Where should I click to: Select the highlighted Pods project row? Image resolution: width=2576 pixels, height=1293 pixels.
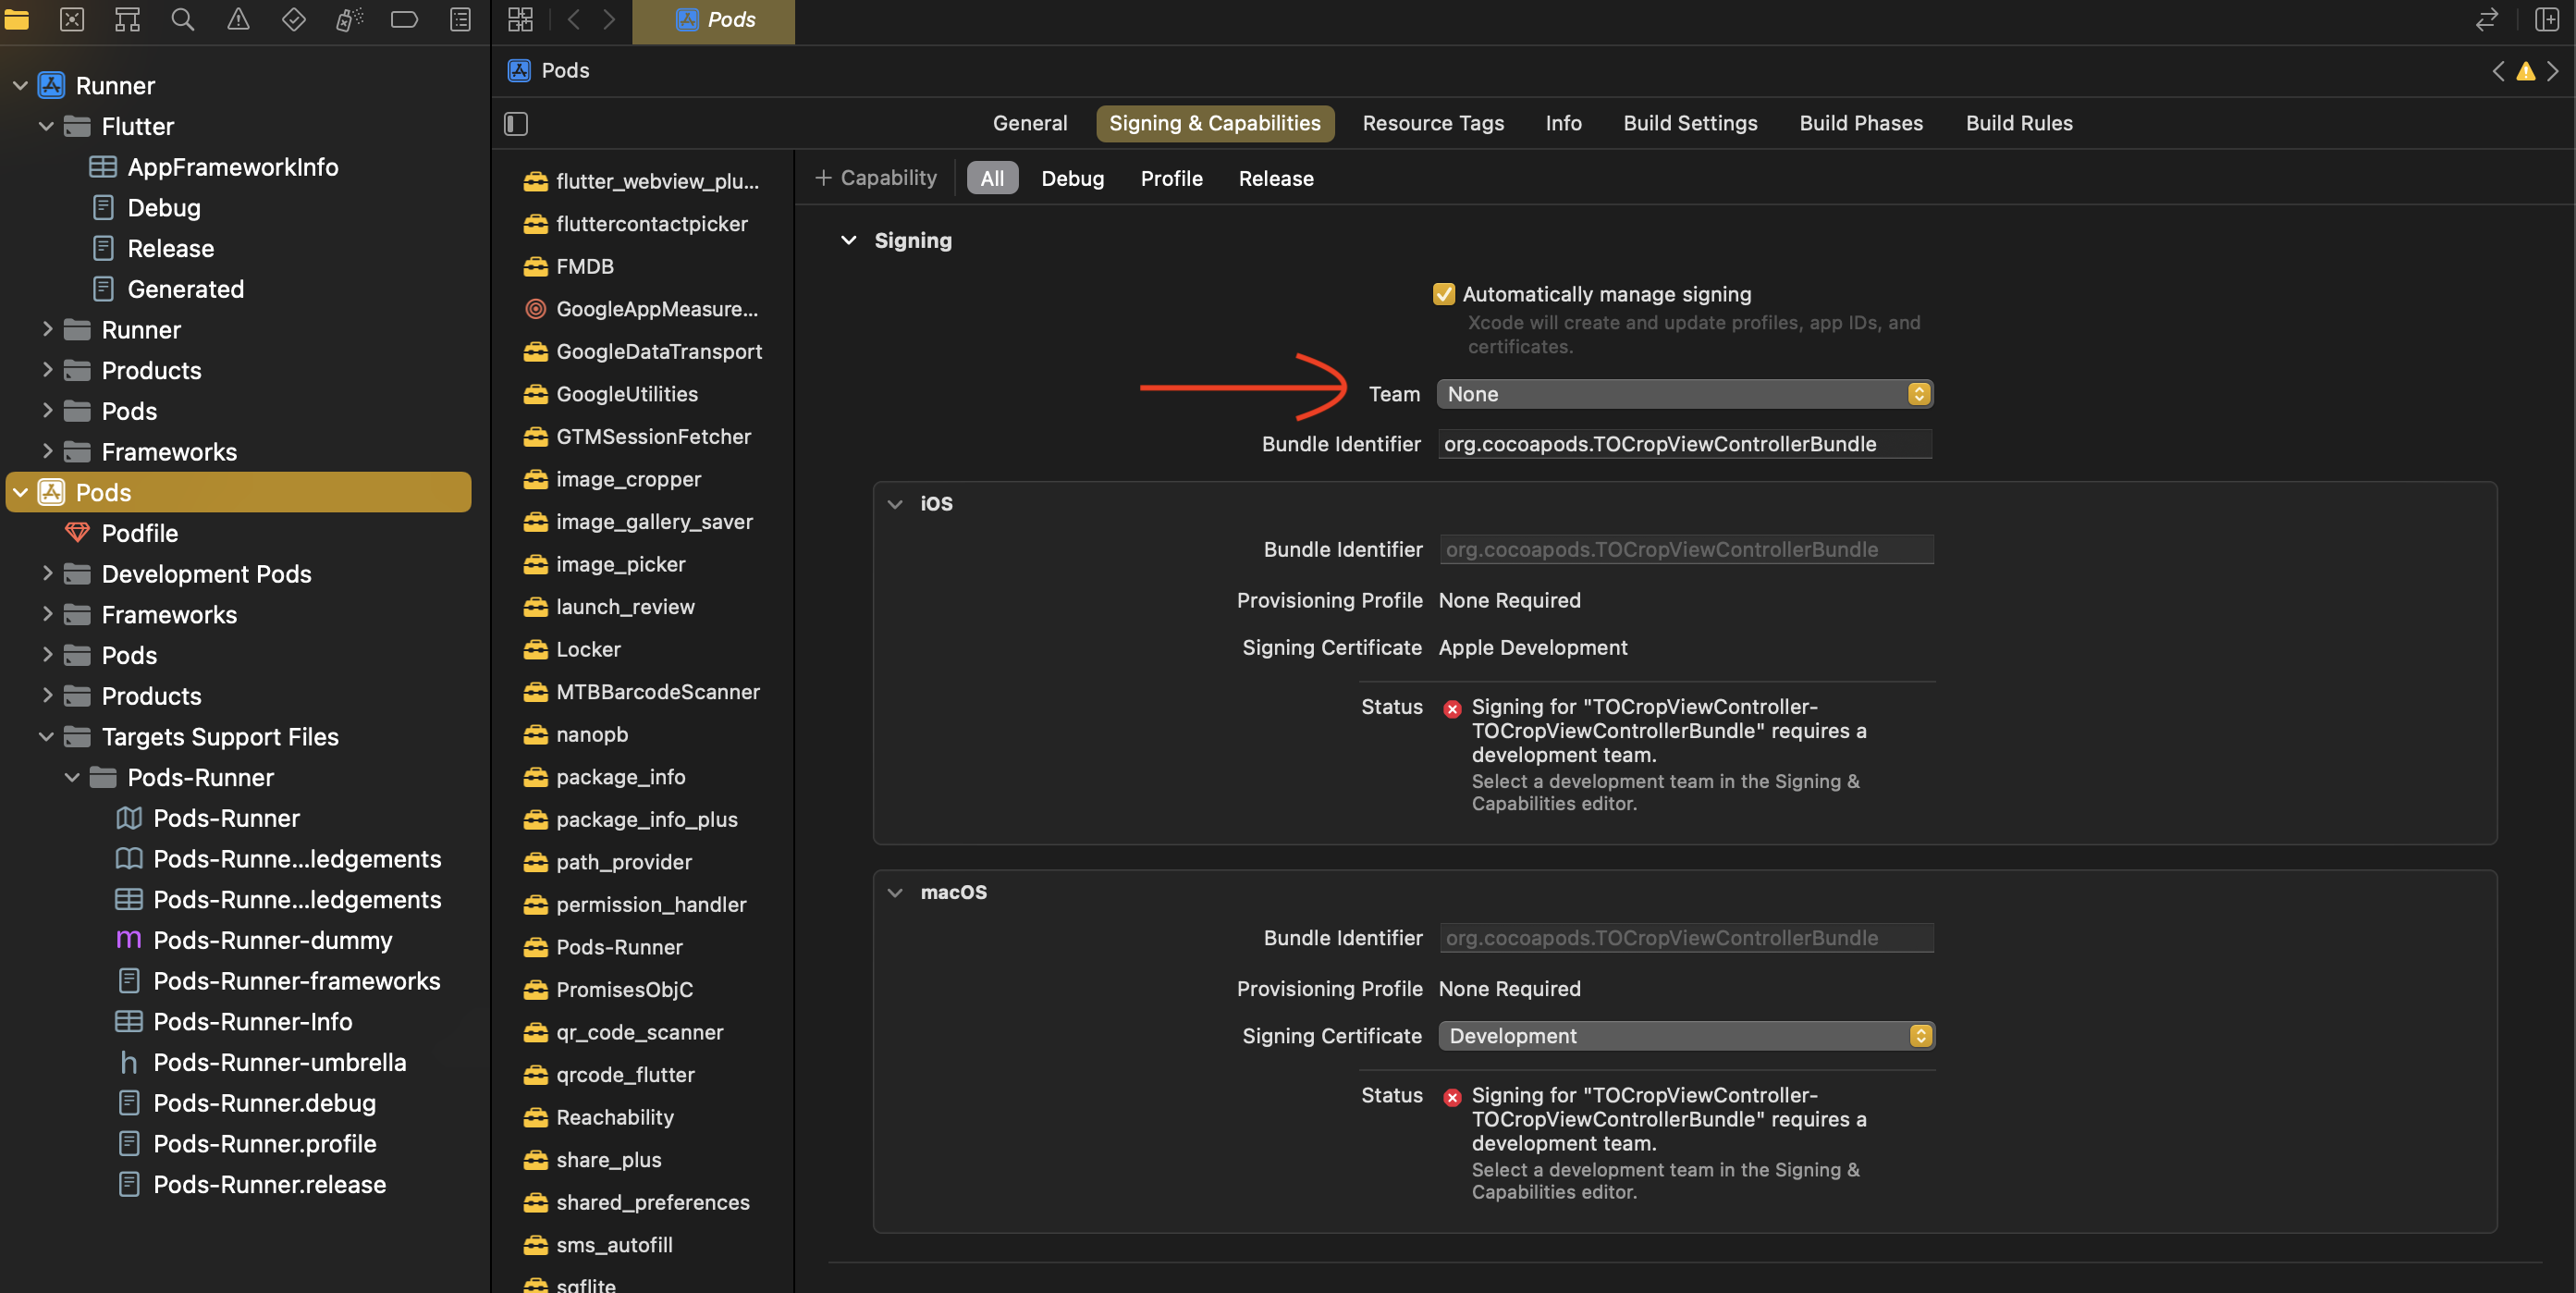[239, 492]
